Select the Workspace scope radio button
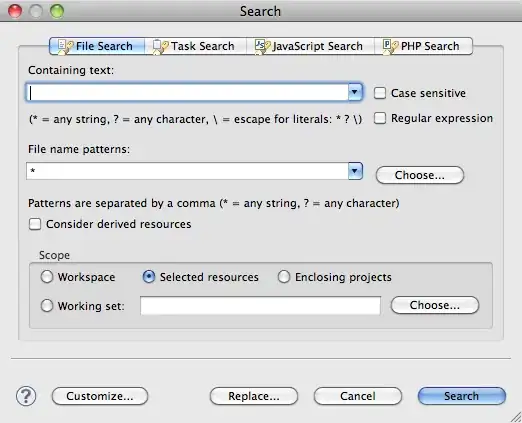This screenshot has height=423, width=522. click(47, 277)
